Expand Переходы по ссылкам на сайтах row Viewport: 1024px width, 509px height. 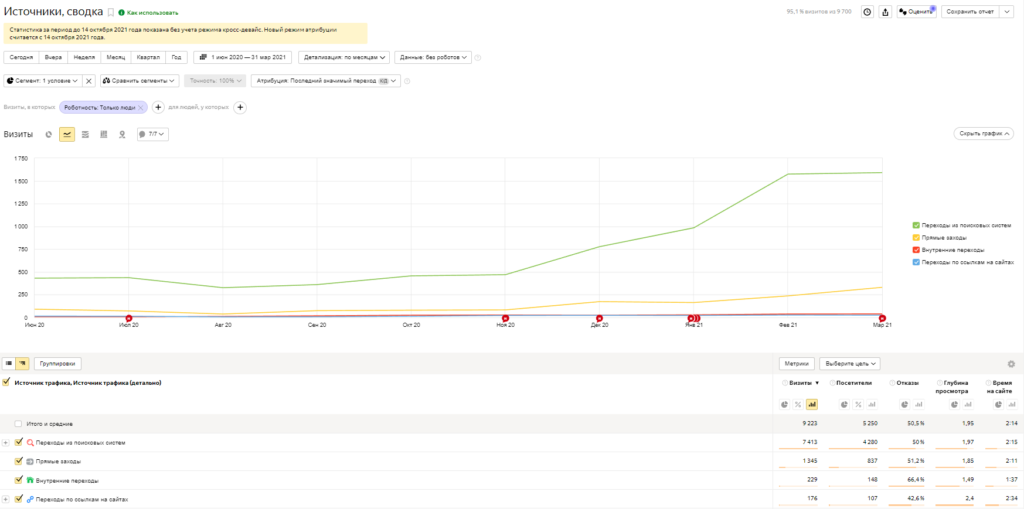tap(6, 499)
